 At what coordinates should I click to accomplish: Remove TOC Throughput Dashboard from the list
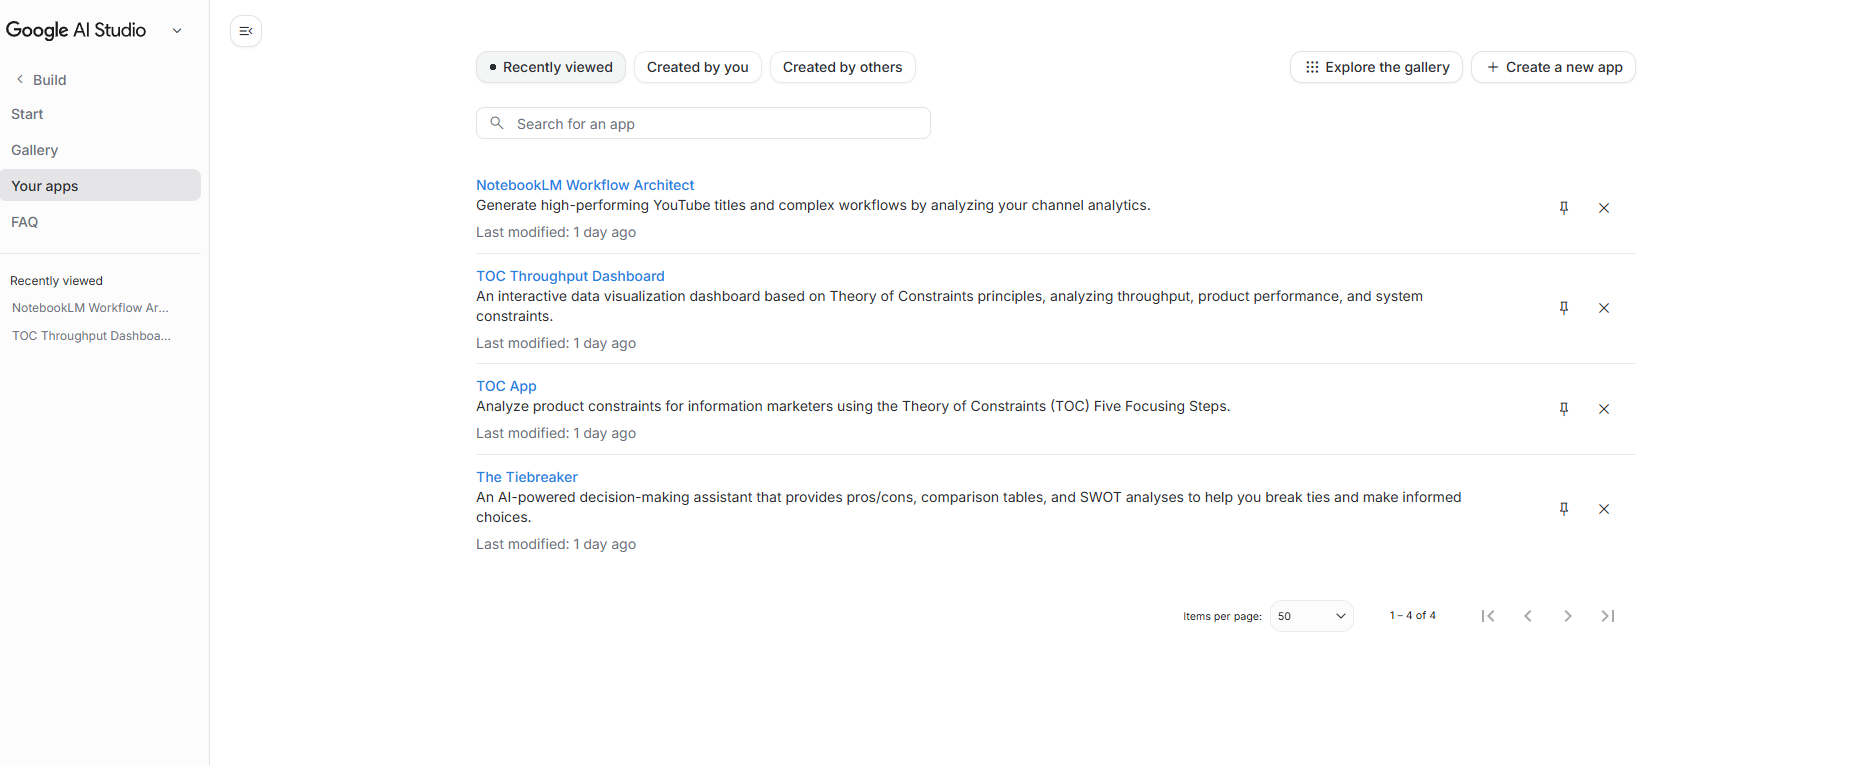pyautogui.click(x=1604, y=308)
